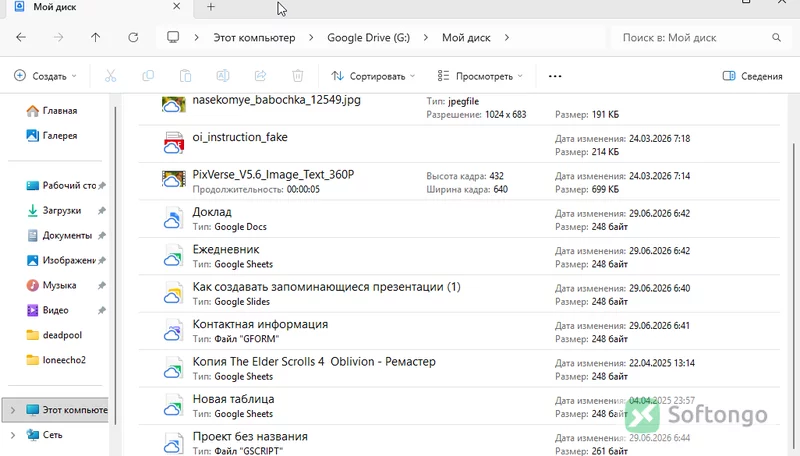
Task: Click Google Drive (G:) breadcrumb
Action: point(368,38)
